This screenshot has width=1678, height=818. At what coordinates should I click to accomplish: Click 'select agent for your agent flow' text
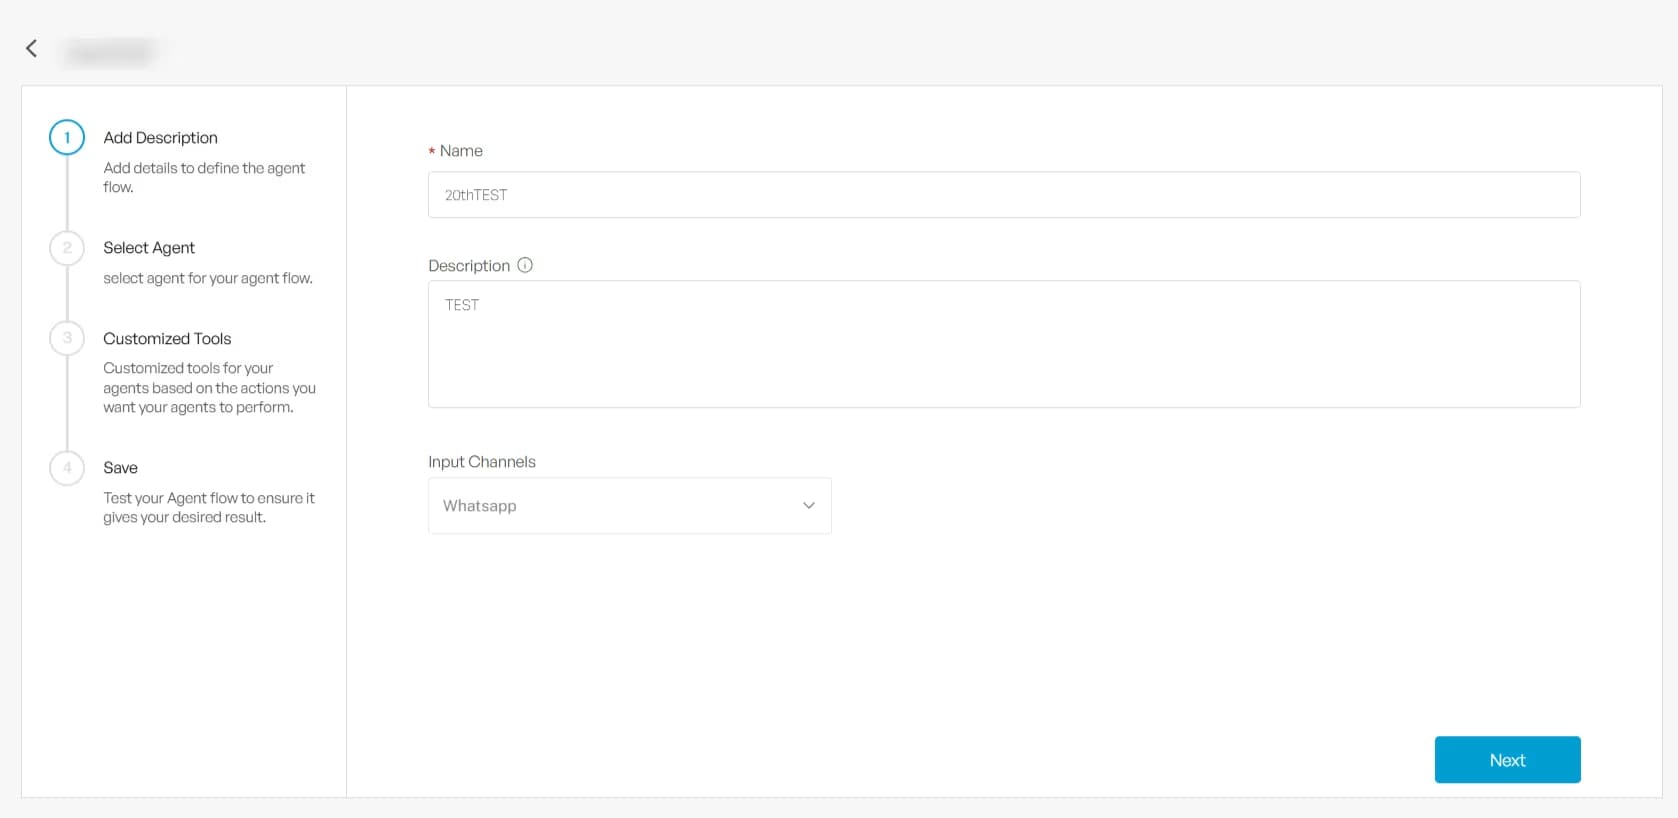click(x=208, y=278)
